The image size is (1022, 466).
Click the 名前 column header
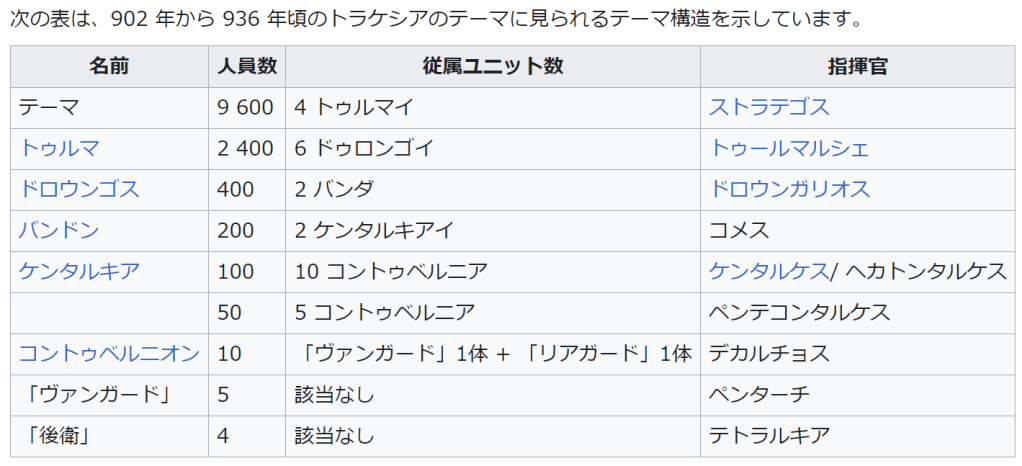(109, 66)
